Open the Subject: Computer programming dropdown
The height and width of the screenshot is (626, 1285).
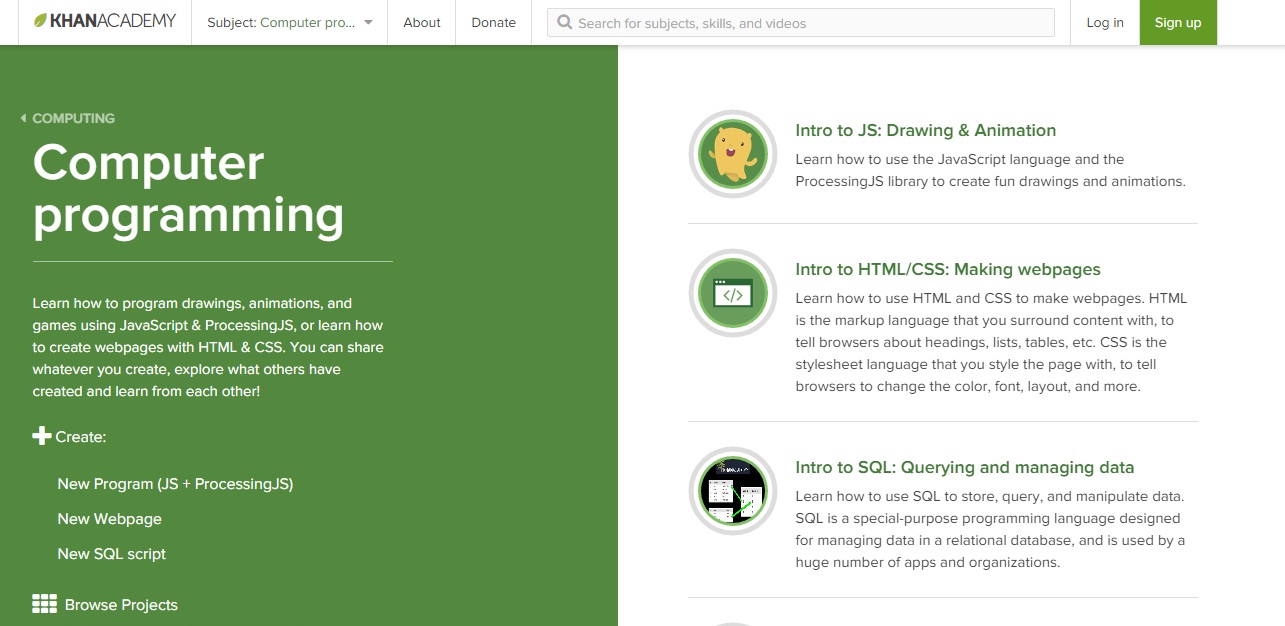click(x=289, y=22)
